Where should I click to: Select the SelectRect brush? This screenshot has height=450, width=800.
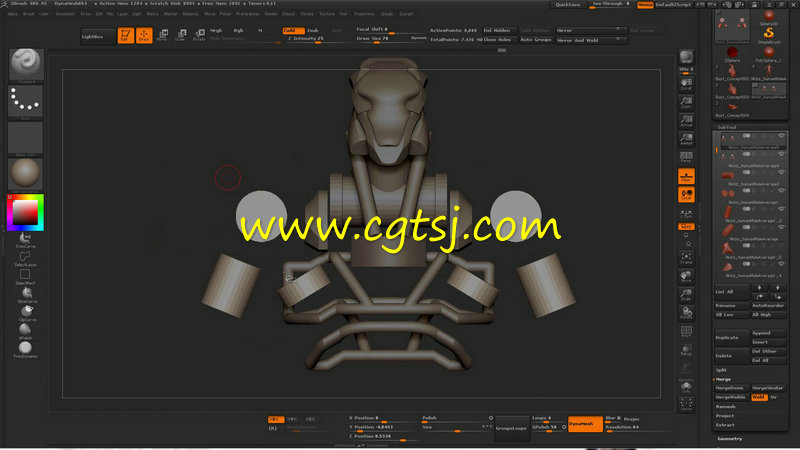[x=25, y=277]
